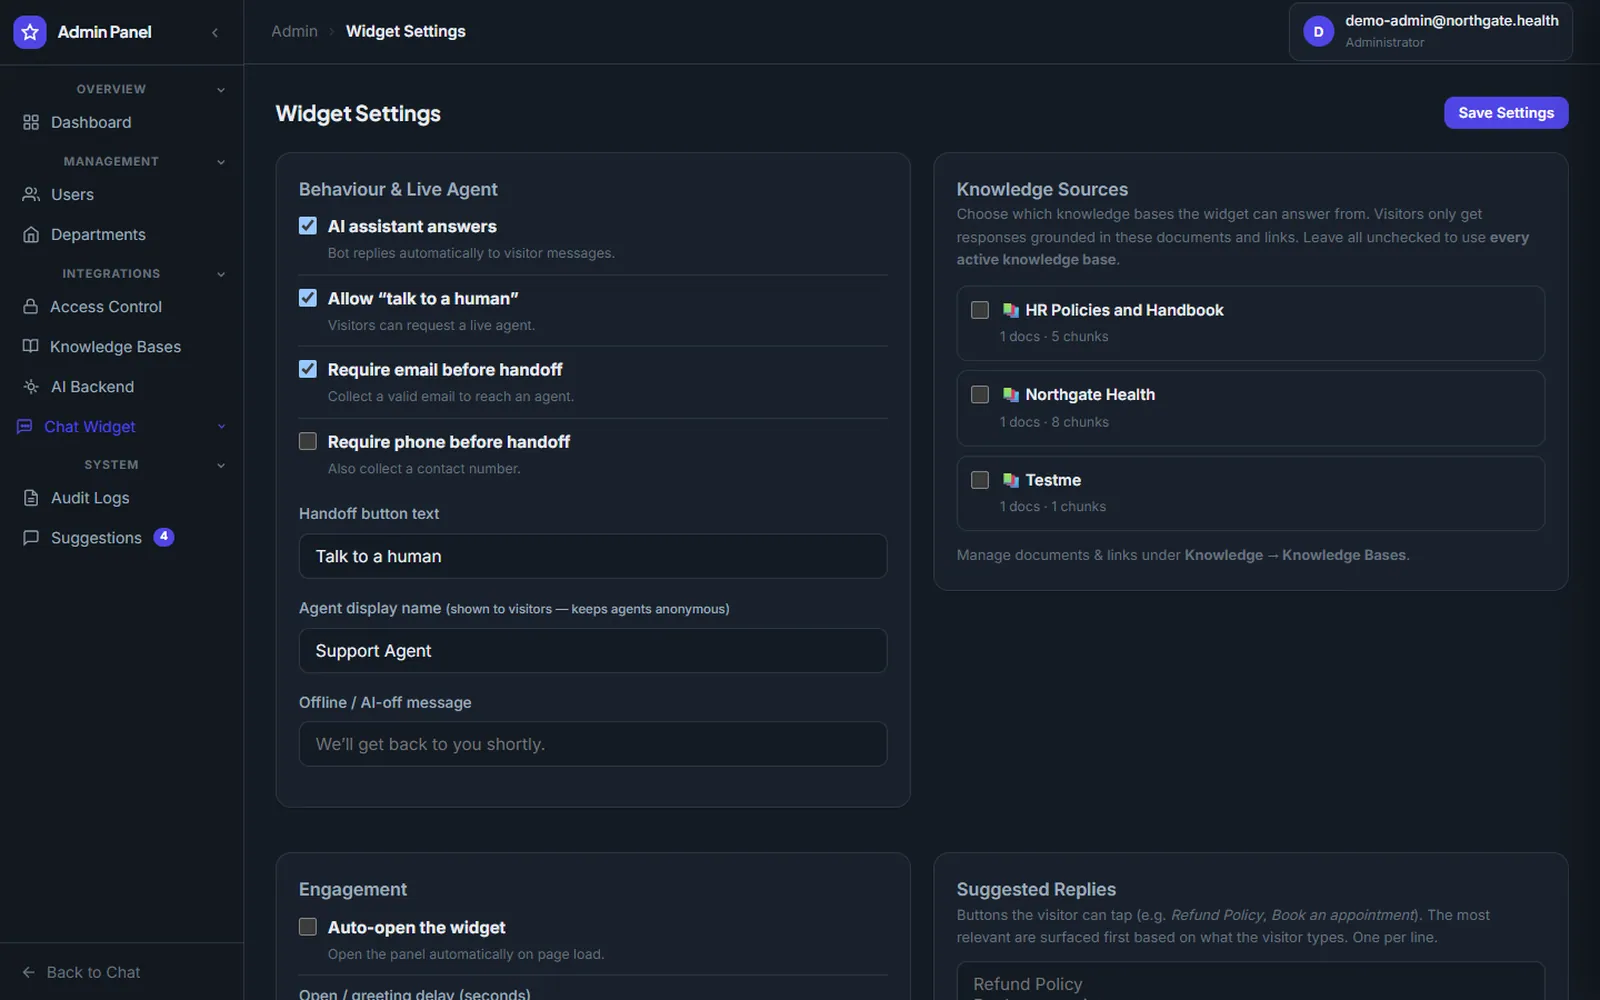Image resolution: width=1600 pixels, height=1000 pixels.
Task: Check the Testme knowledge source
Action: pyautogui.click(x=980, y=480)
